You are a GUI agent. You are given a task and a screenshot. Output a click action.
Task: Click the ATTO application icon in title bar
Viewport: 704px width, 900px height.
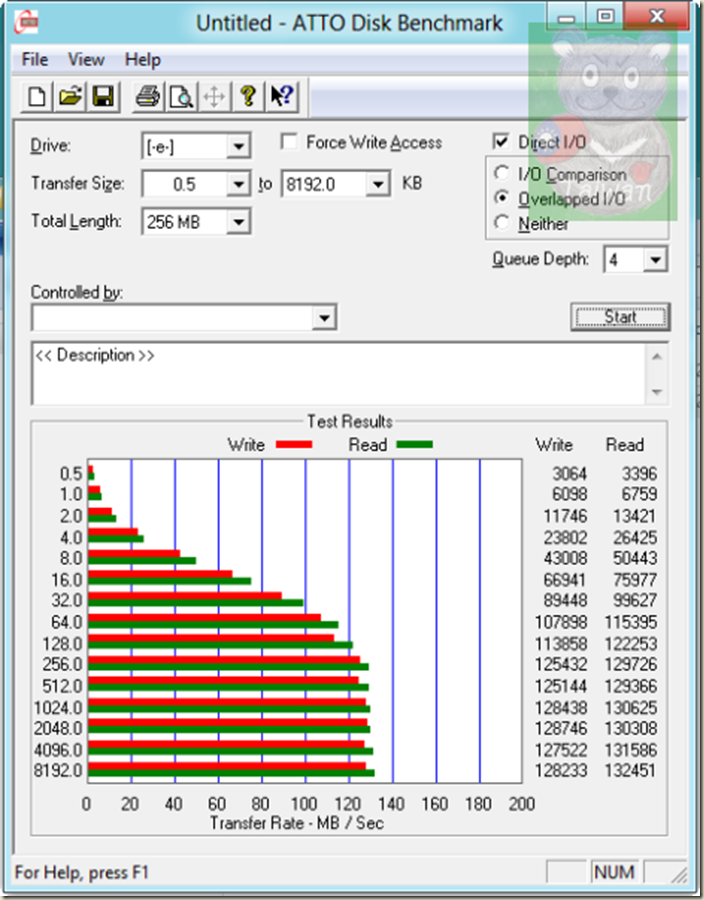point(26,22)
